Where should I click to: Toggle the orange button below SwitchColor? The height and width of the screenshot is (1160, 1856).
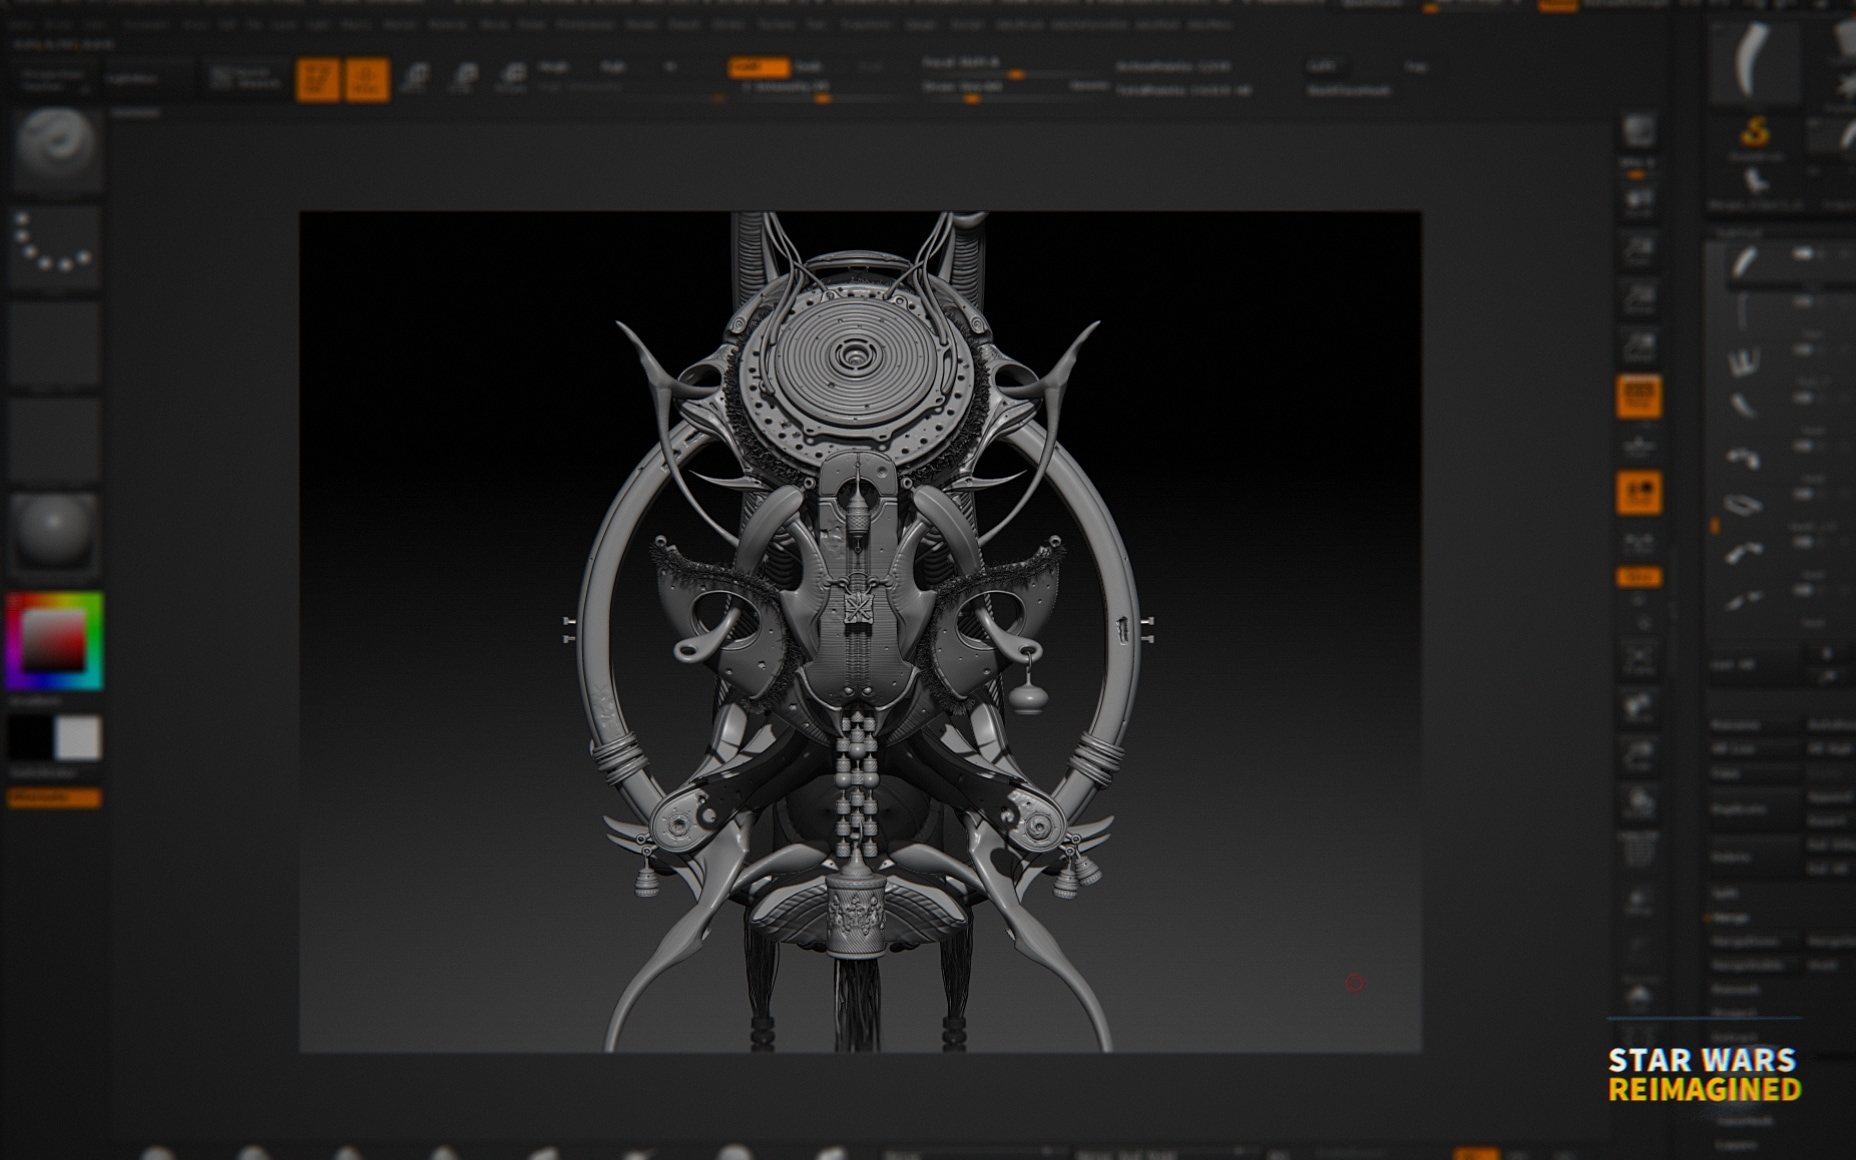click(54, 797)
